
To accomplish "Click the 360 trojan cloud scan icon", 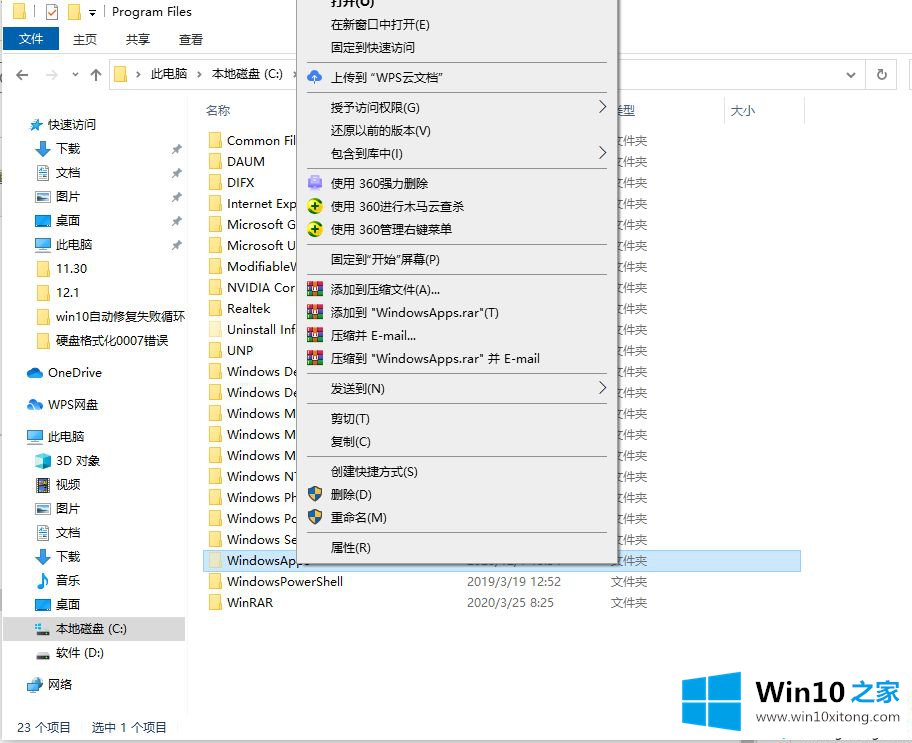I will (315, 206).
